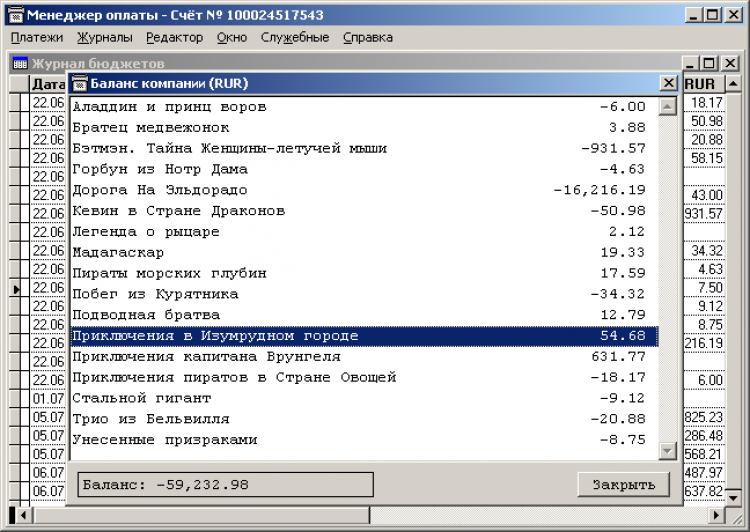
Task: Click journal cell with value 18.17
Action: pyautogui.click(x=704, y=102)
